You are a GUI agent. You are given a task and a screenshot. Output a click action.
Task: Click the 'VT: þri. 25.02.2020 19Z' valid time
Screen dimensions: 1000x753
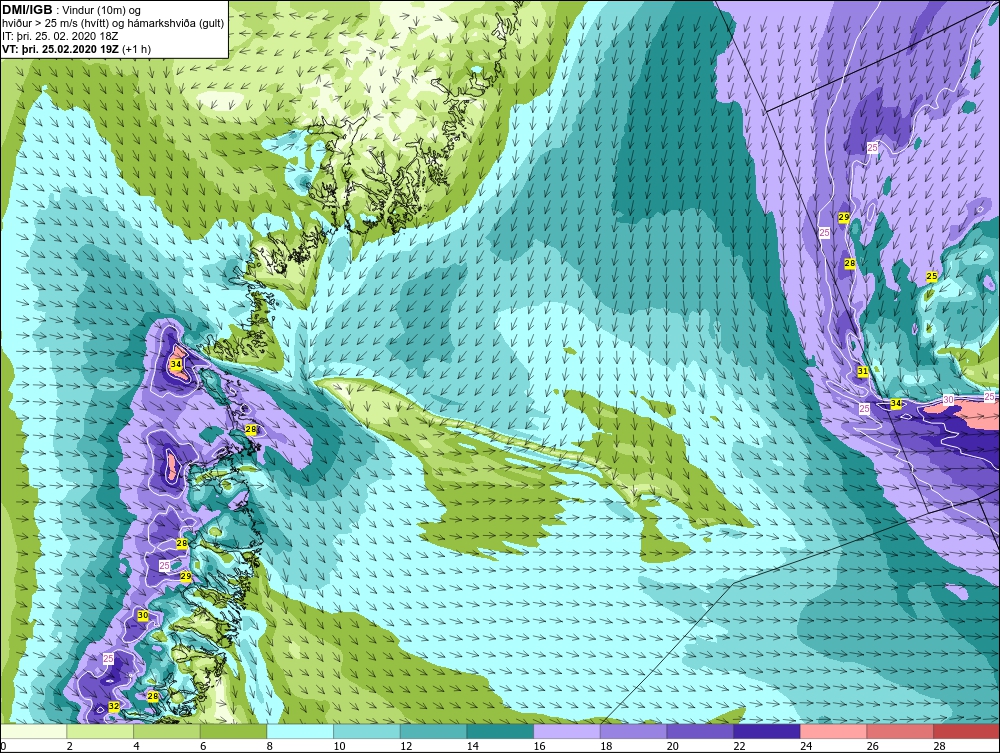click(x=62, y=48)
